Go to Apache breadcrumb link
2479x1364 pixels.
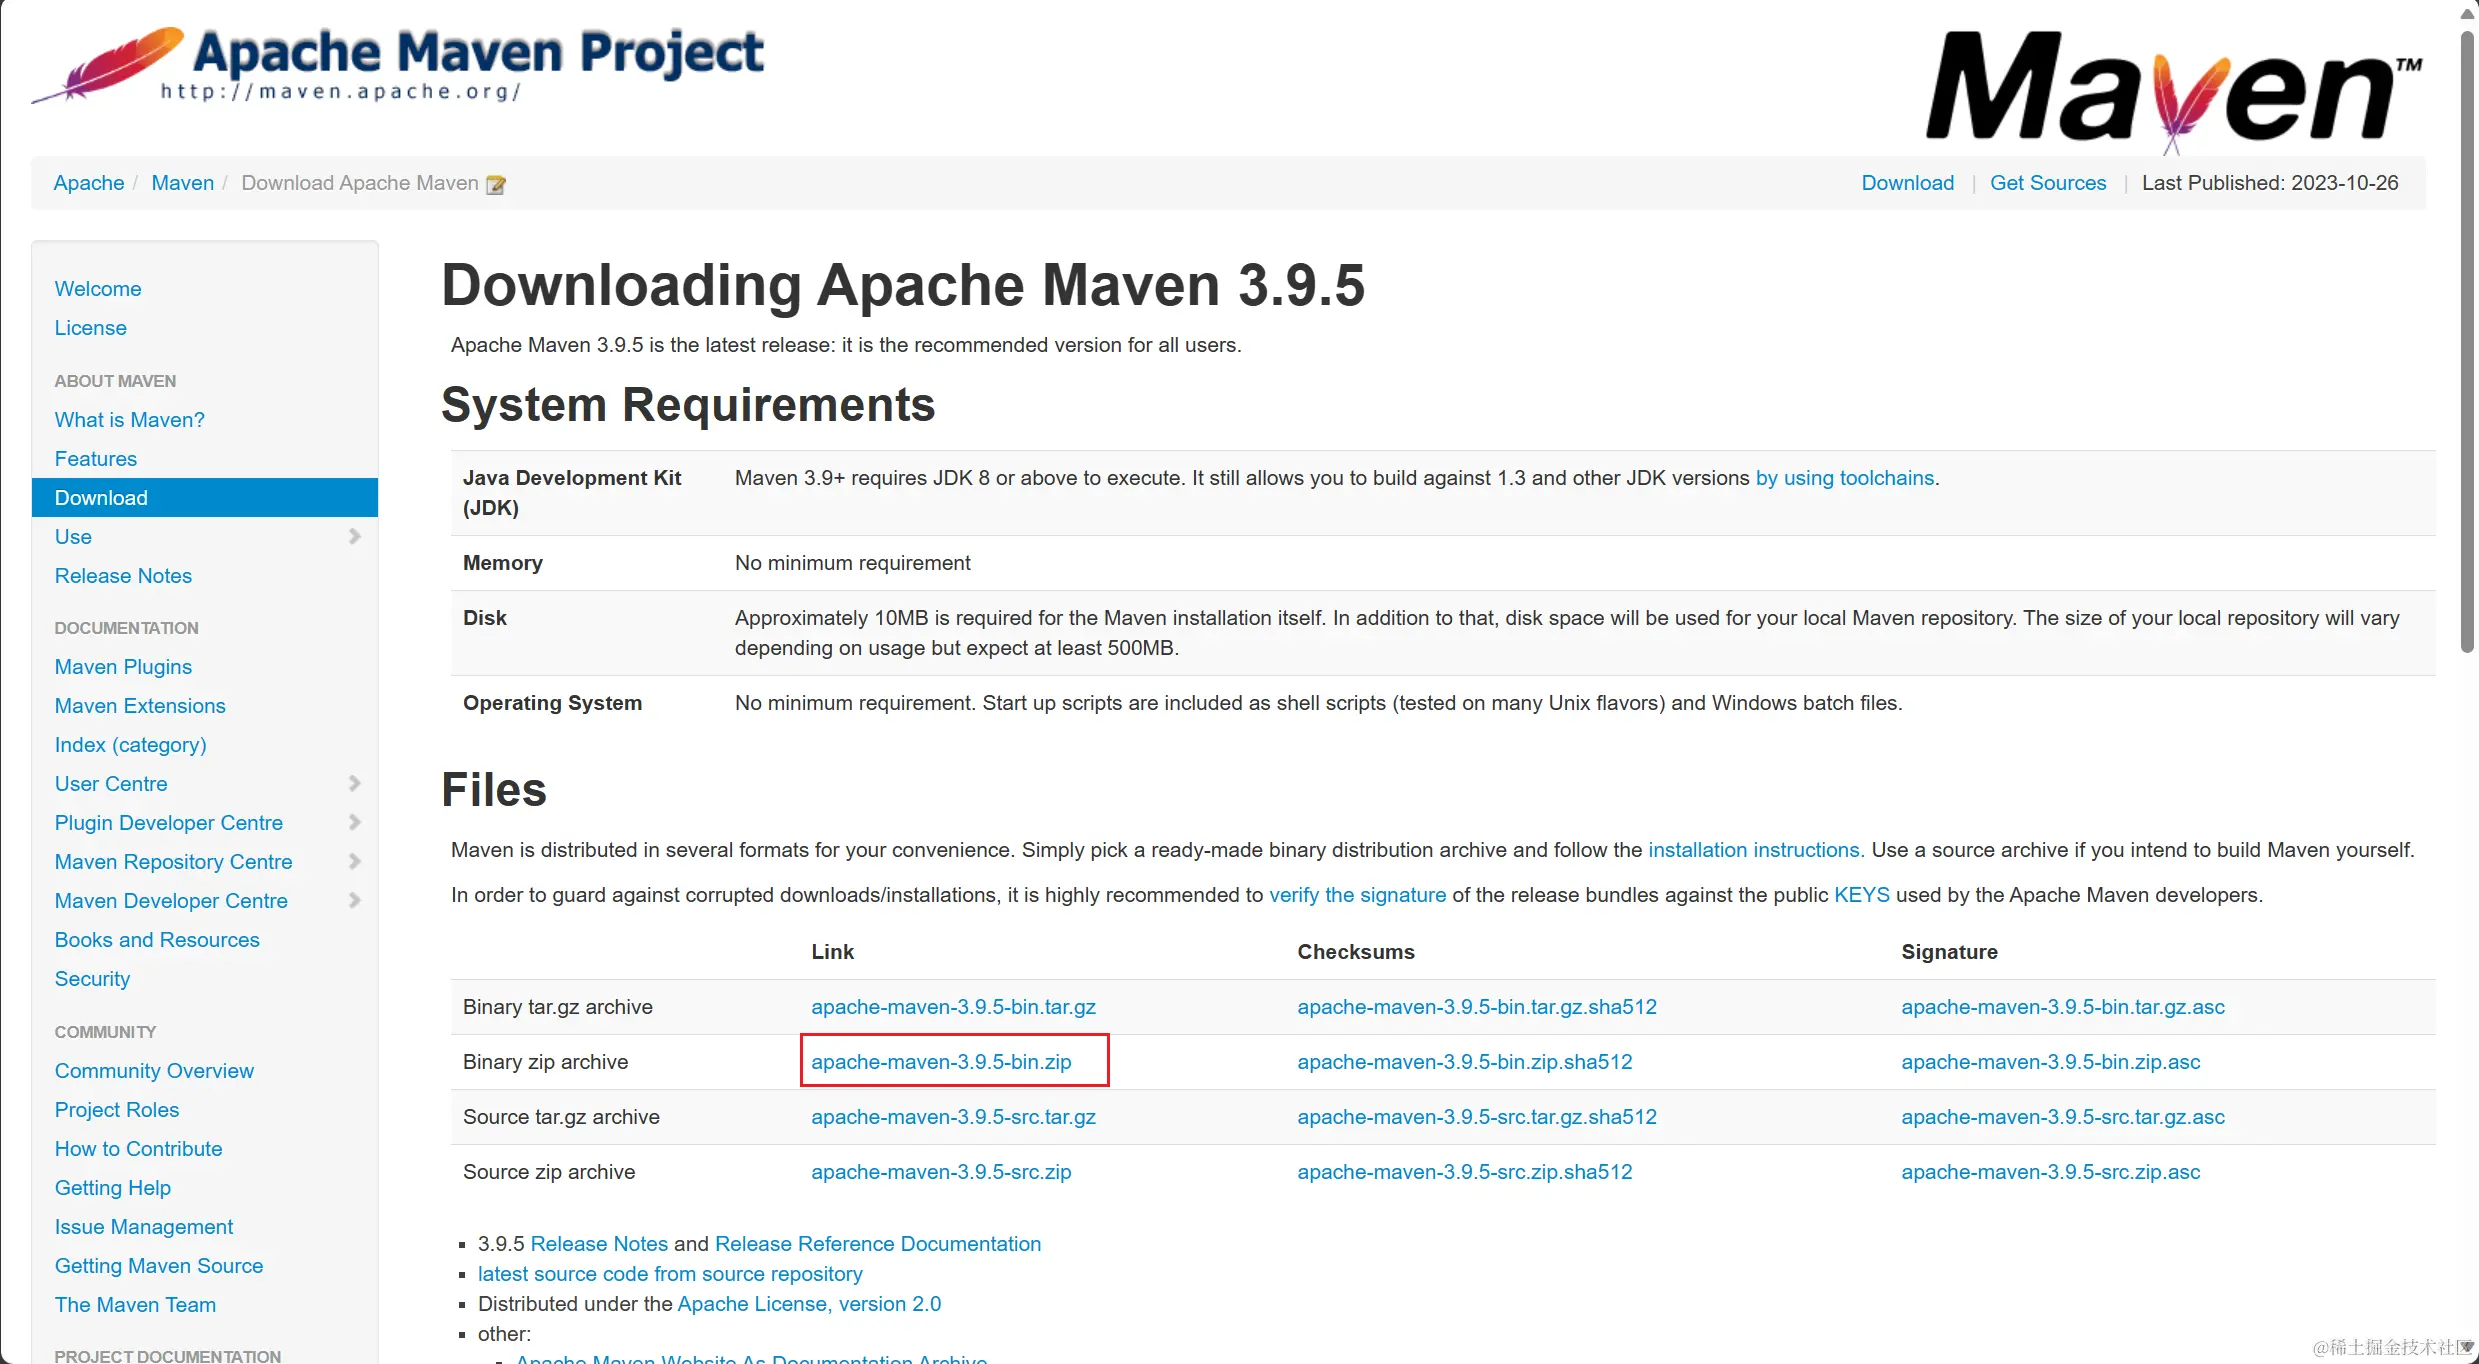[x=88, y=183]
